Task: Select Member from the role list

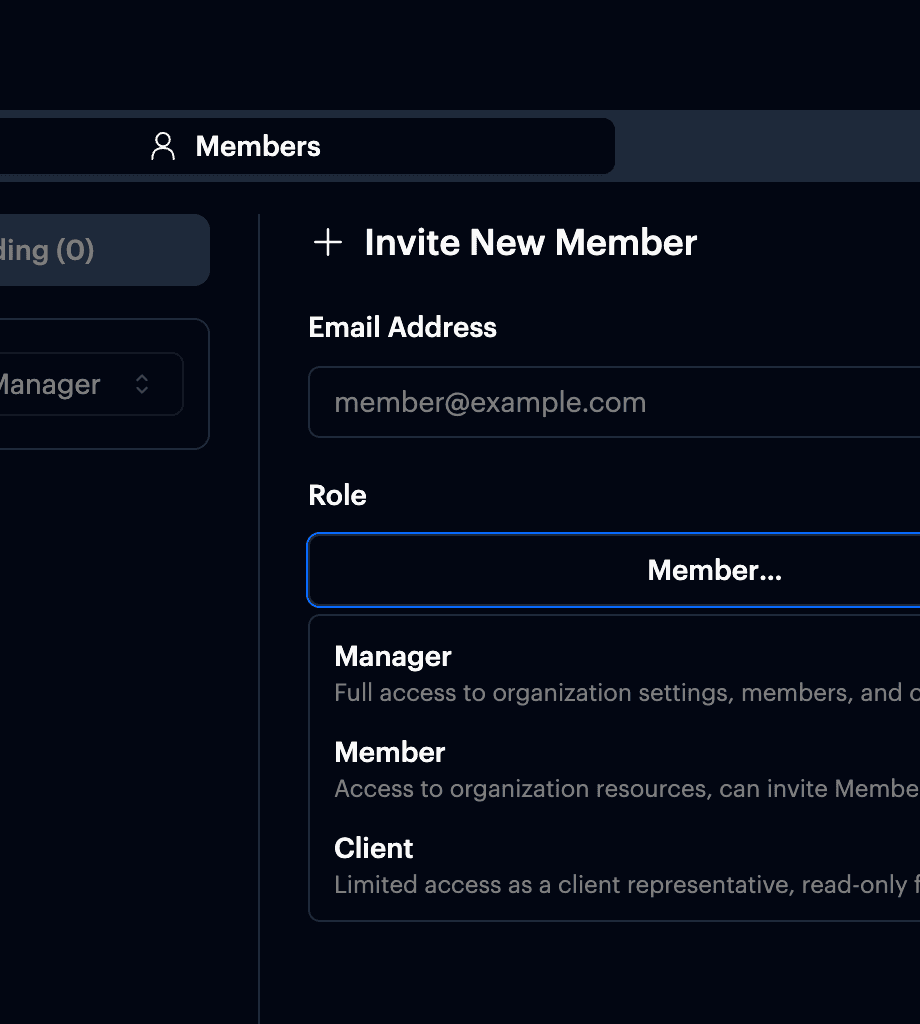Action: pos(389,752)
